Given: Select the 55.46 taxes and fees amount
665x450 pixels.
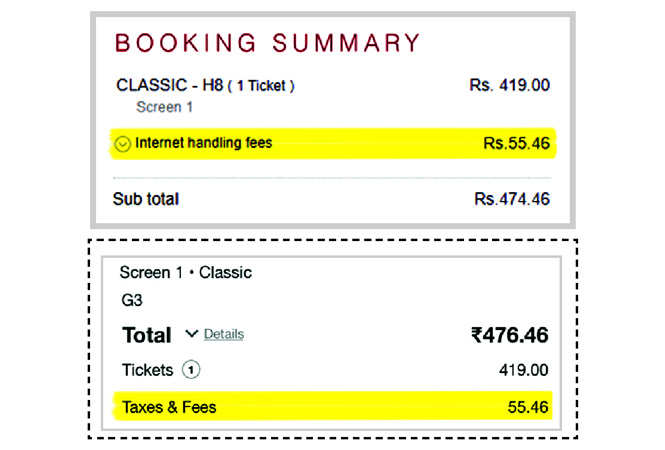Looking at the screenshot, I should tap(528, 407).
